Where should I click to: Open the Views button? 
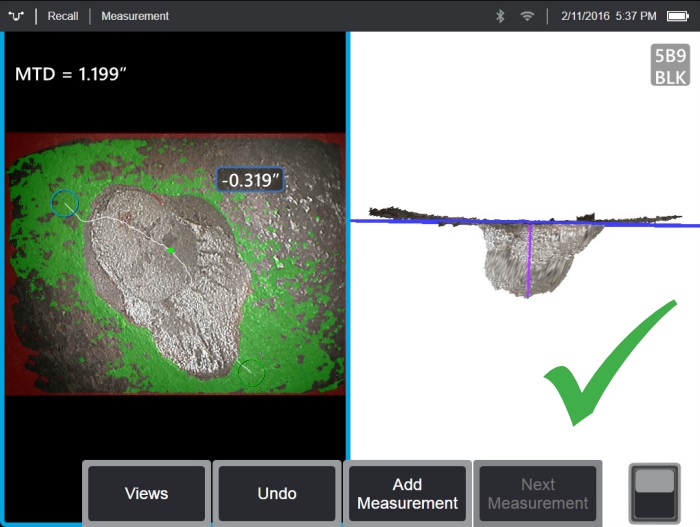146,493
